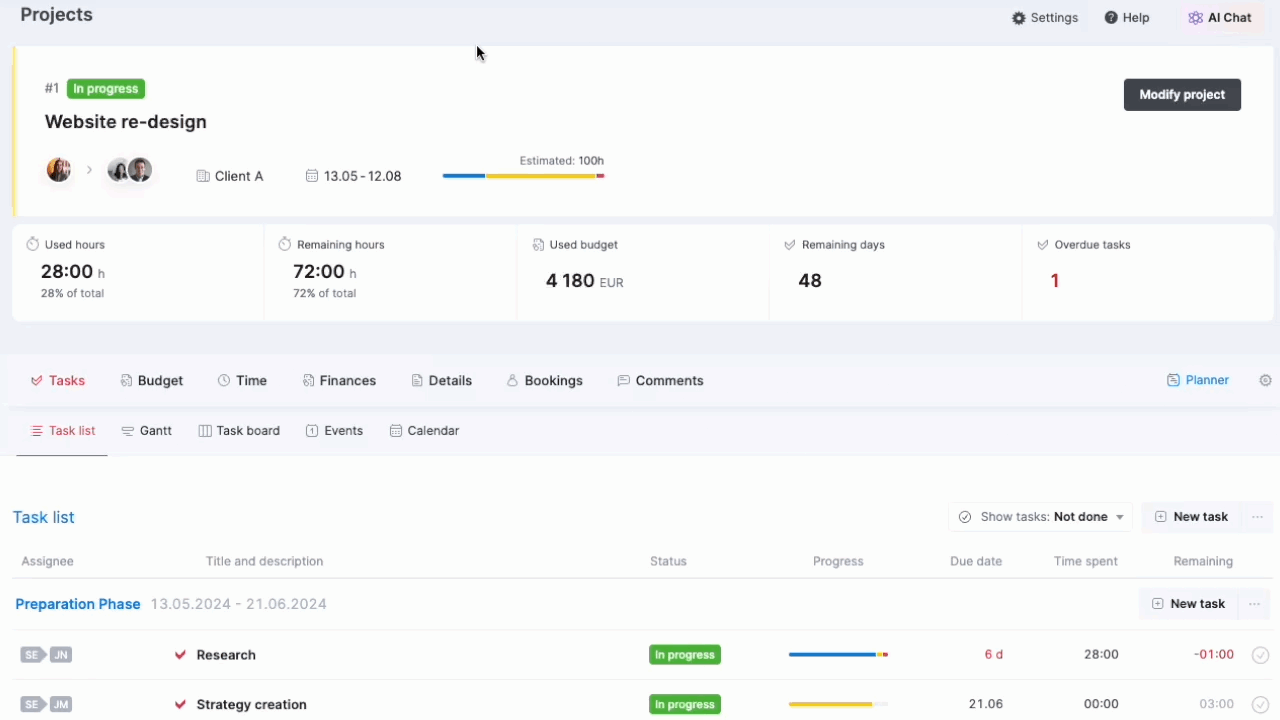Switch to the Time tab
The height and width of the screenshot is (720, 1280).
tap(242, 381)
